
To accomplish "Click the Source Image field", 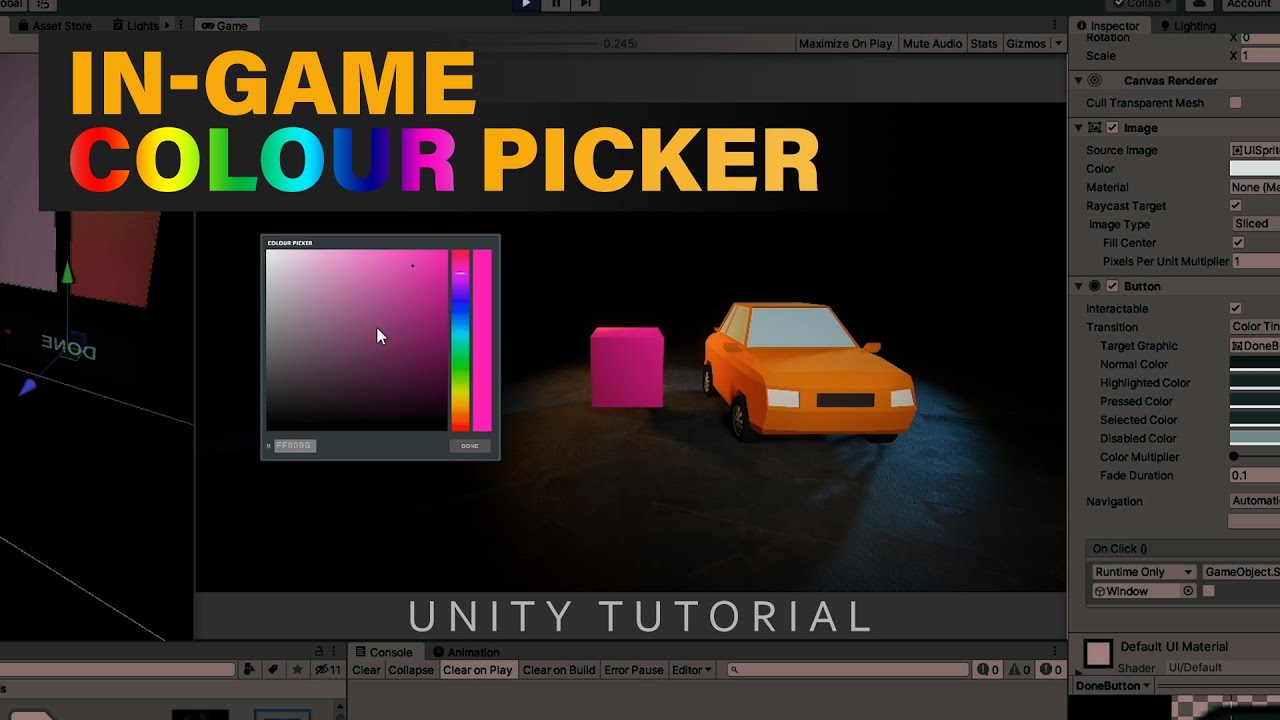I will coord(1255,150).
